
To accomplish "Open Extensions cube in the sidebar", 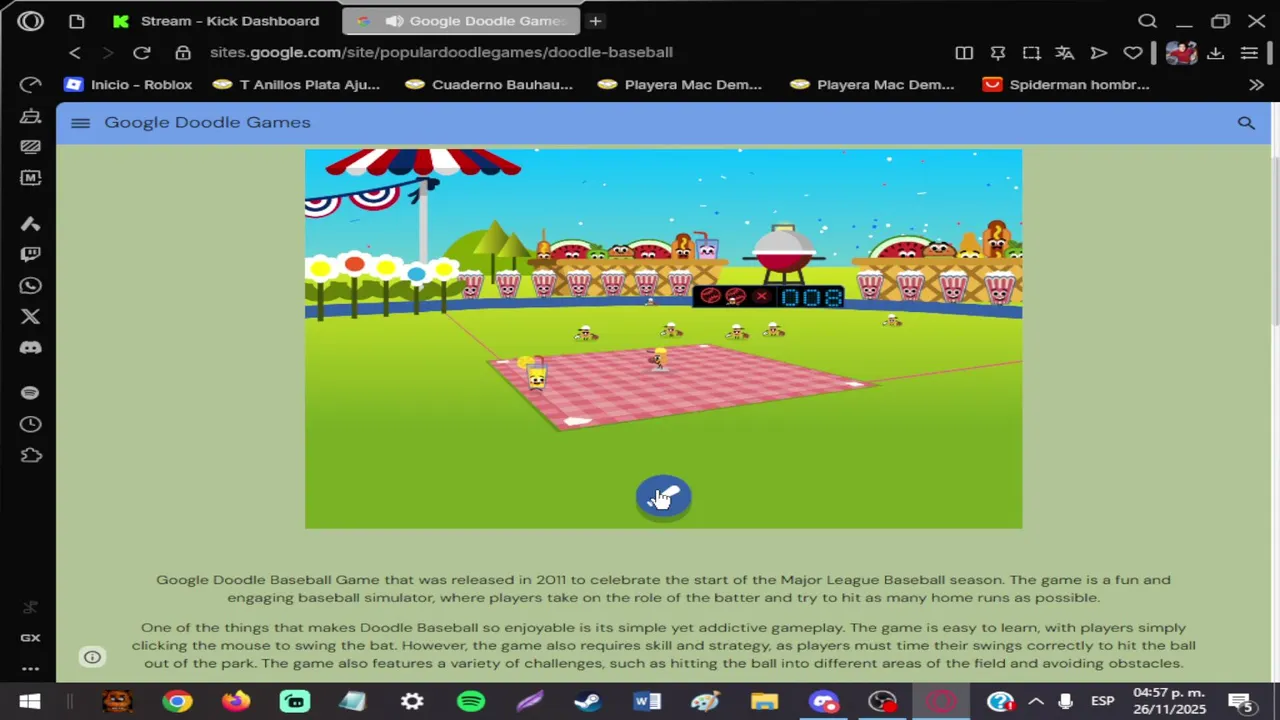I will tap(30, 455).
